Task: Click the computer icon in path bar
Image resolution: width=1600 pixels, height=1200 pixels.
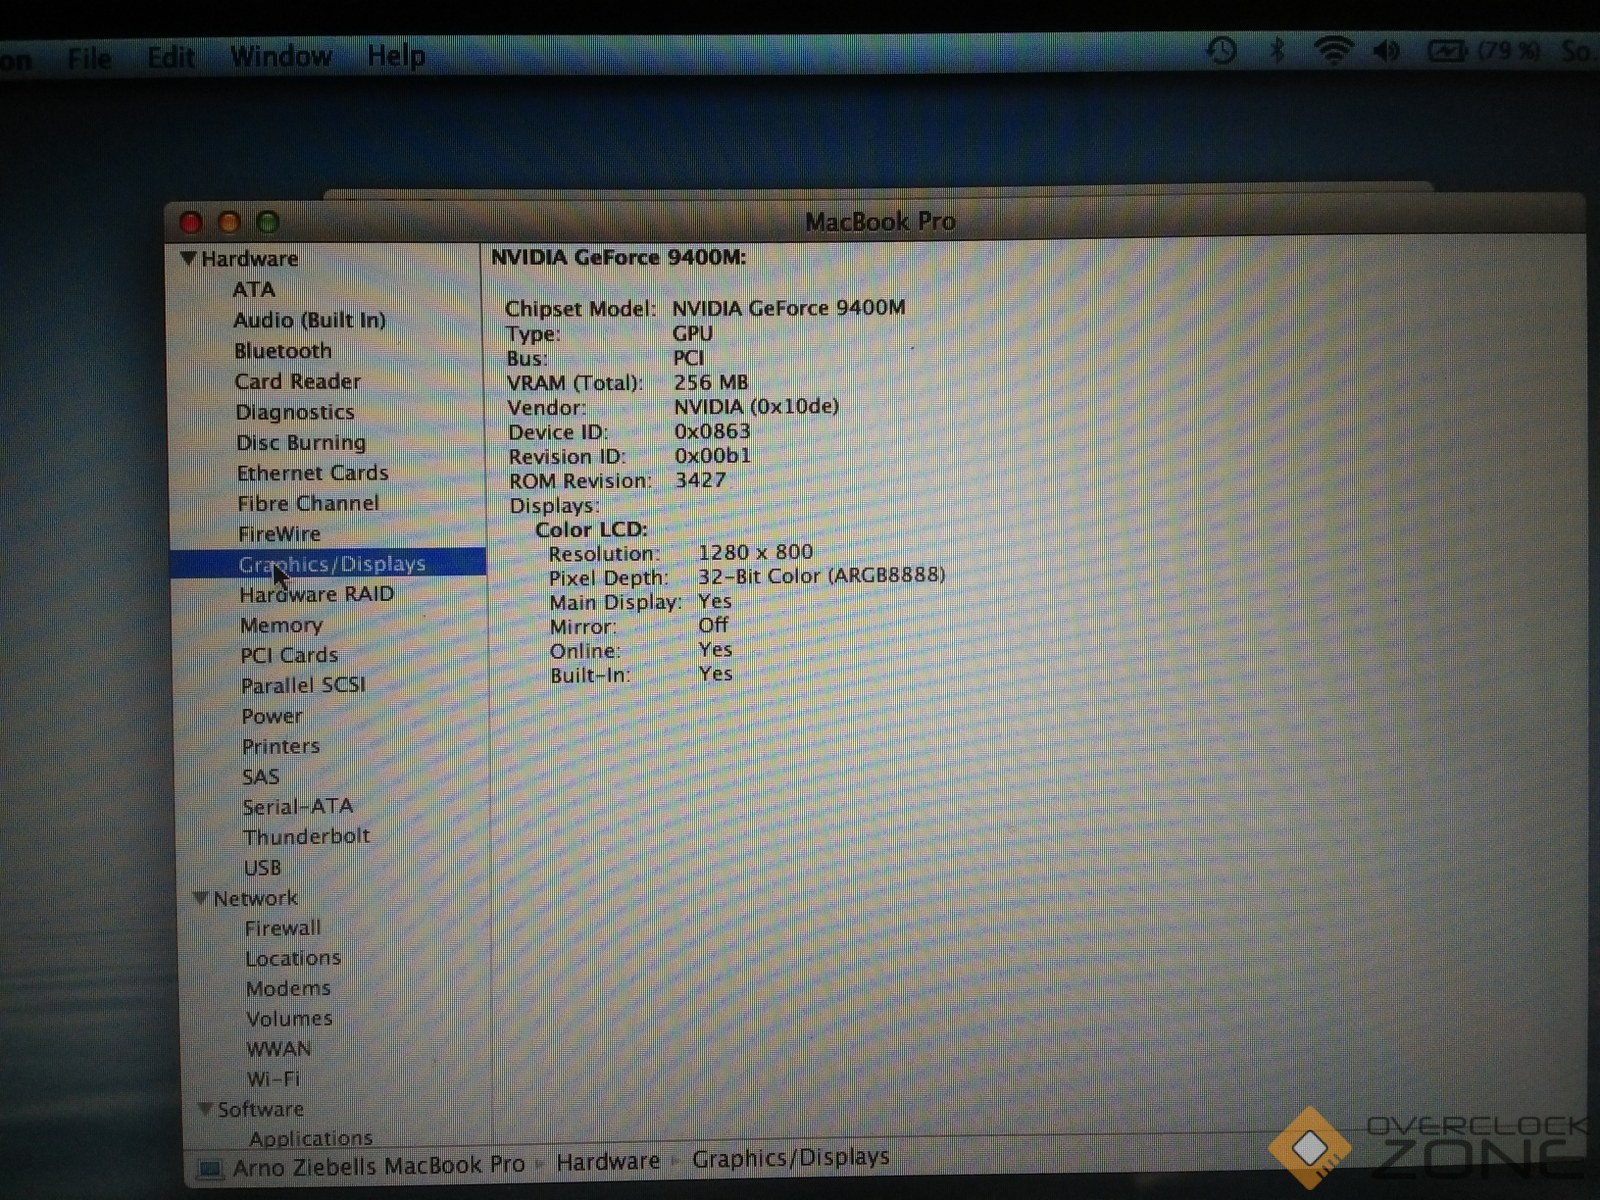Action: pos(210,1168)
